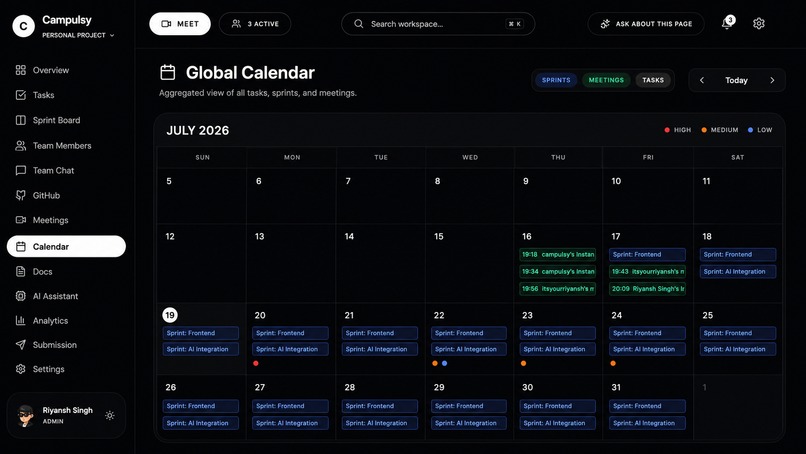Click the Docs file icon

point(21,271)
